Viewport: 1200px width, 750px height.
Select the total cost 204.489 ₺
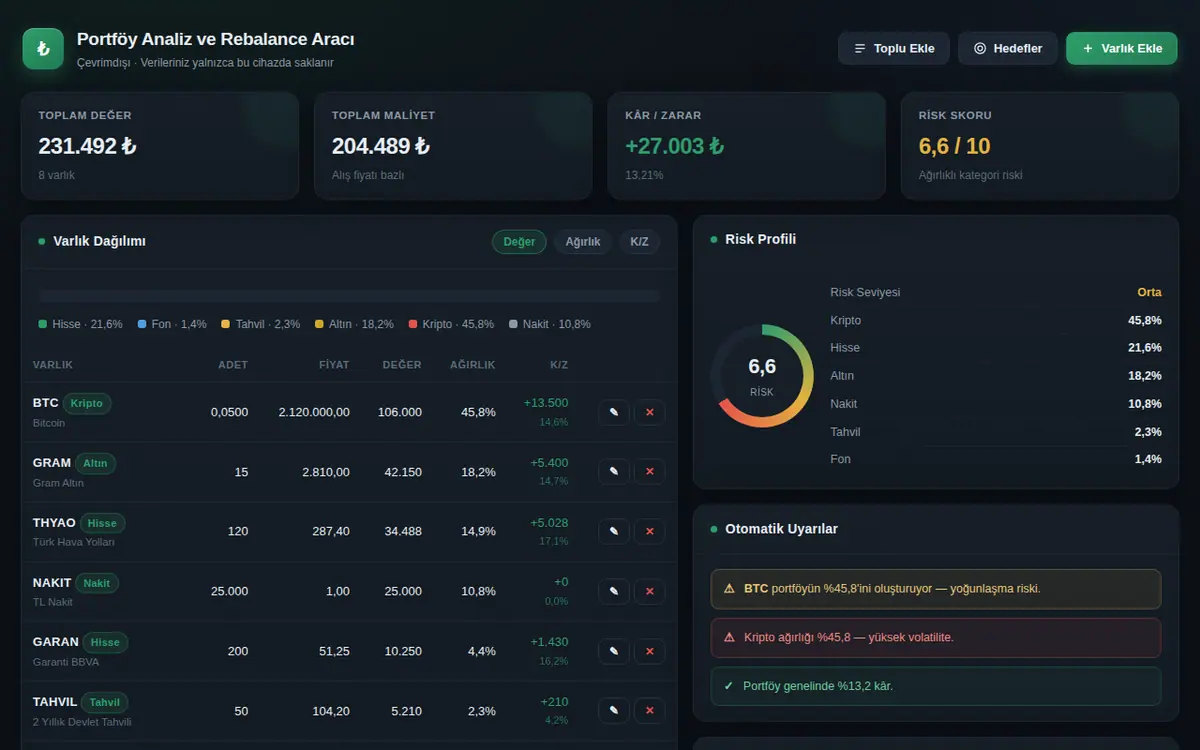381,146
